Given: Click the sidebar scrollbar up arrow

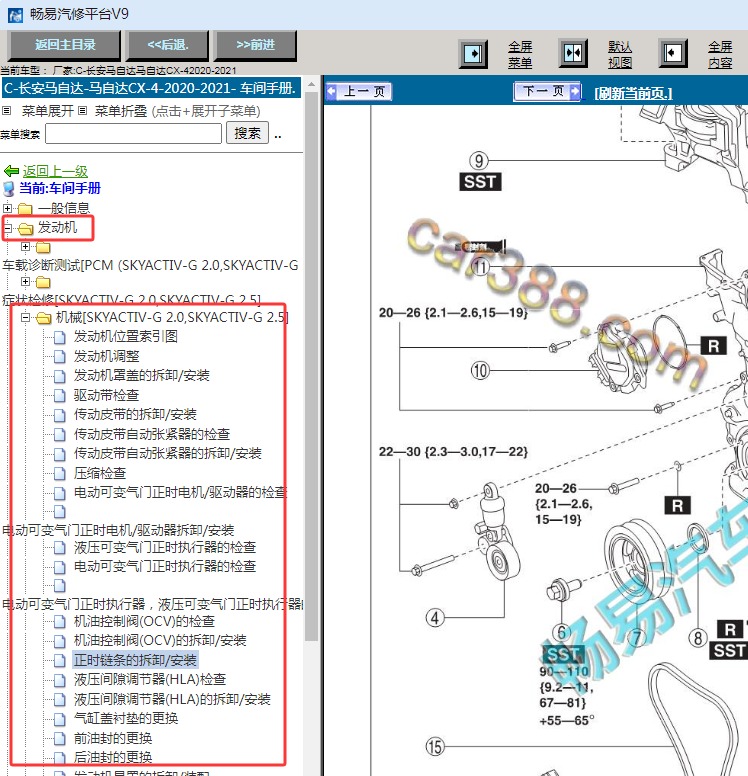Looking at the screenshot, I should [x=311, y=85].
